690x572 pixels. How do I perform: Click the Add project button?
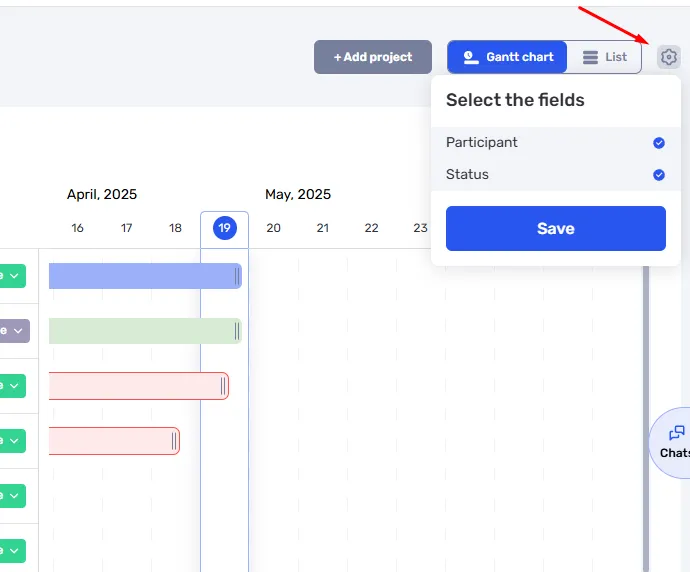(x=373, y=57)
